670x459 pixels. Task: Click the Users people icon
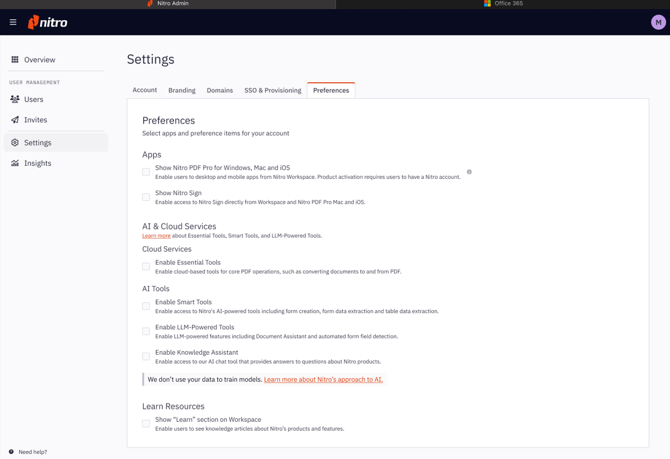click(x=15, y=100)
